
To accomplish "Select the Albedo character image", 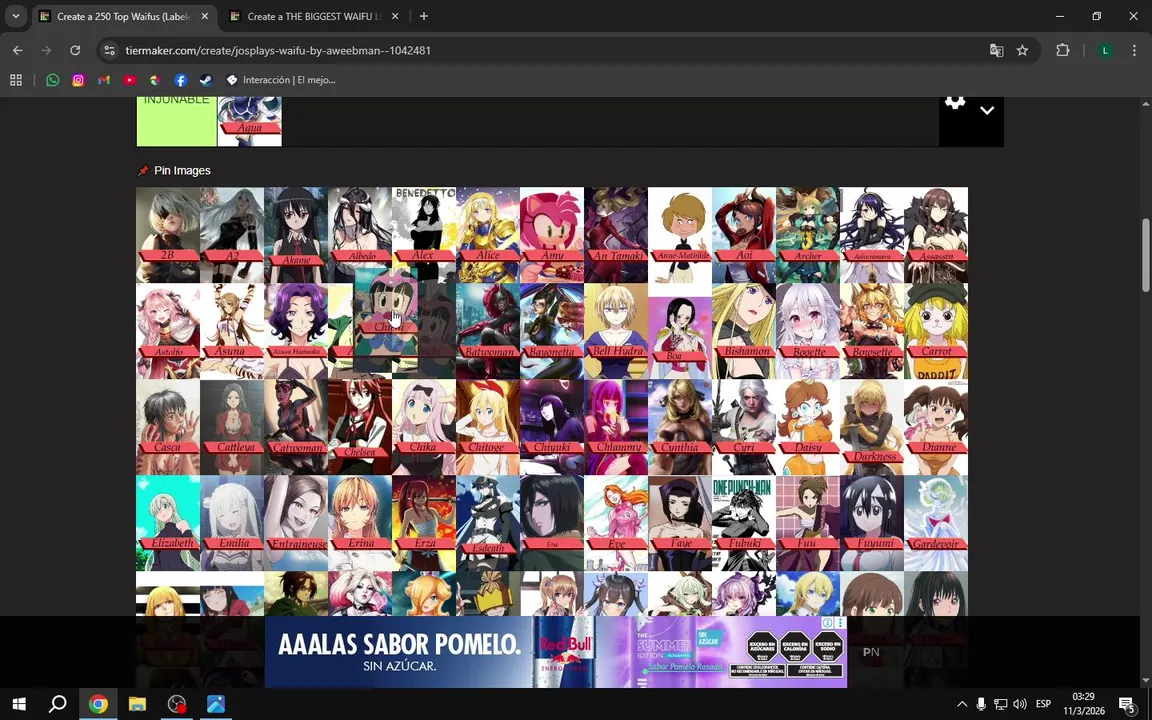I will pyautogui.click(x=360, y=234).
